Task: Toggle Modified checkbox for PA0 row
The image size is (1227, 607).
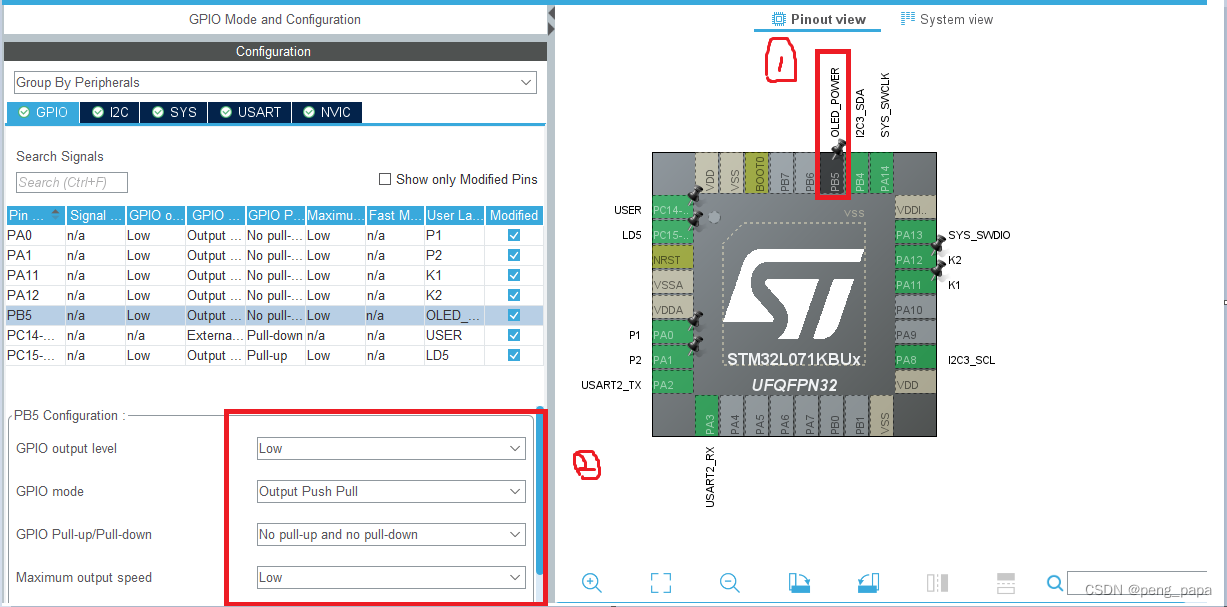Action: coord(514,235)
